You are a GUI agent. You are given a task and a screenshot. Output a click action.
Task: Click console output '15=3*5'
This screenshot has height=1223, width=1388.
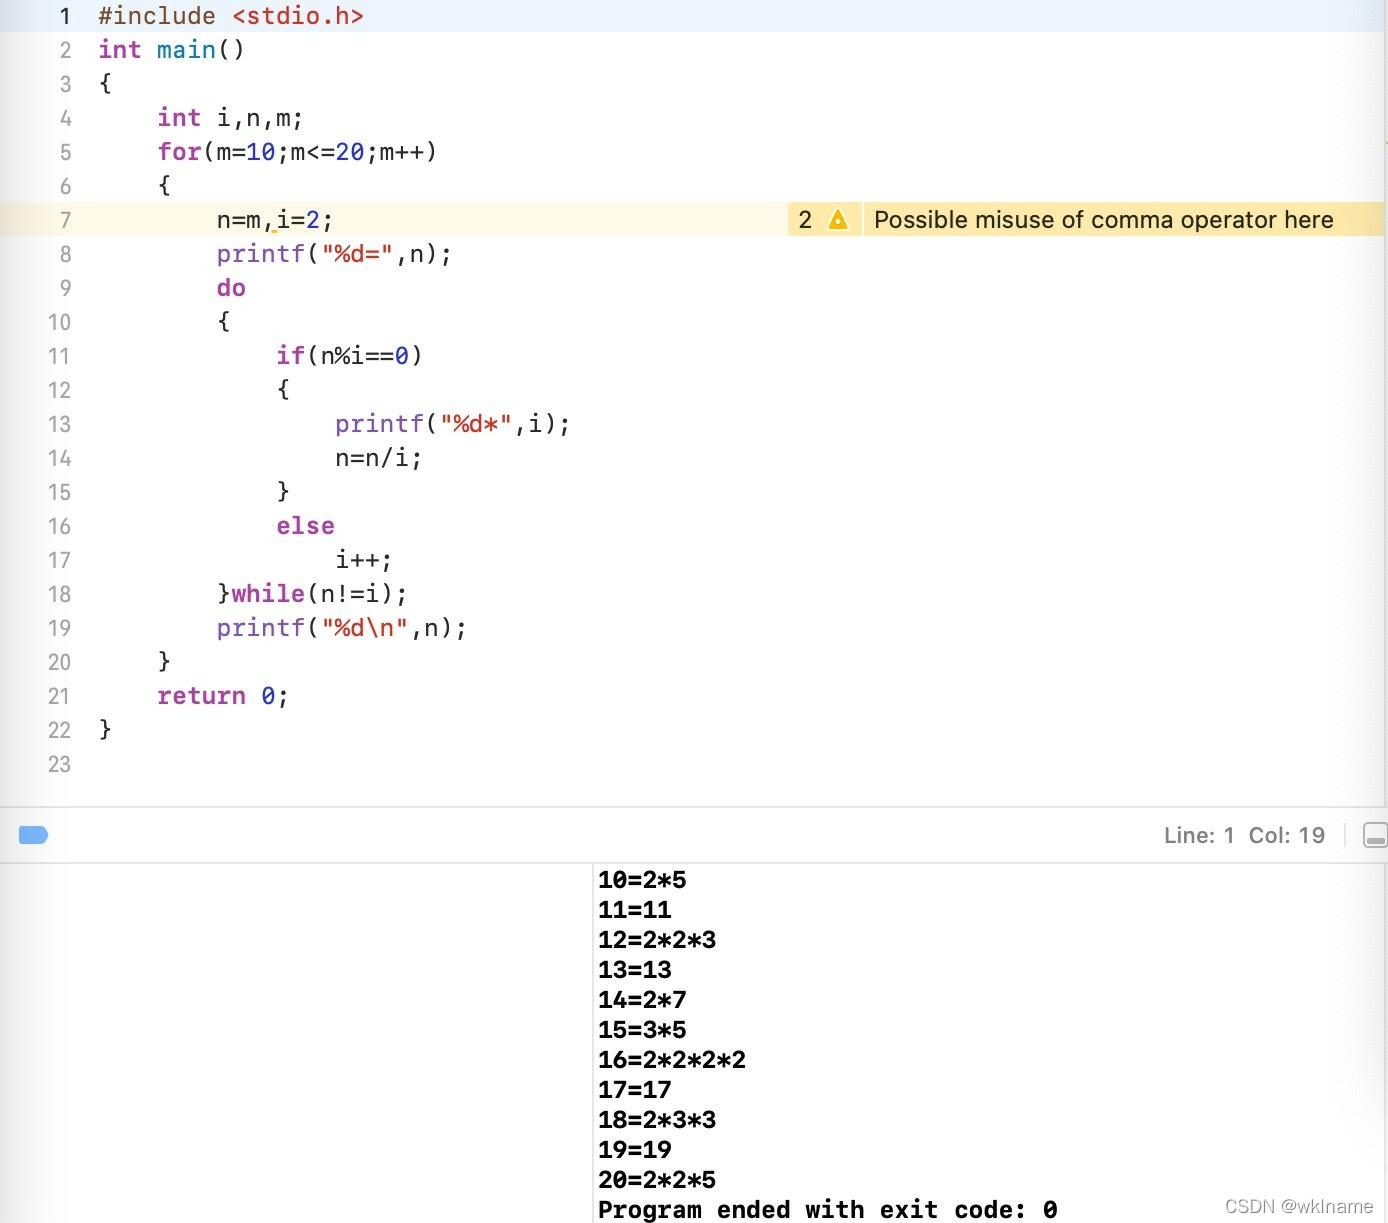642,1030
